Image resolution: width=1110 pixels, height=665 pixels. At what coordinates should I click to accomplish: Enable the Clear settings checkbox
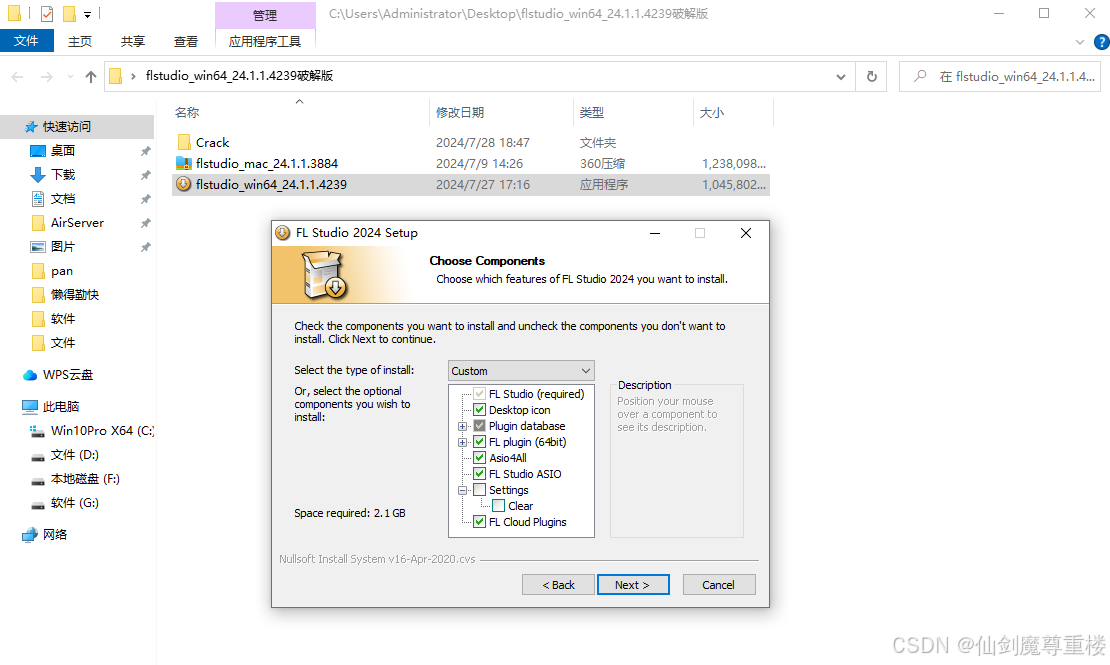pyautogui.click(x=498, y=506)
